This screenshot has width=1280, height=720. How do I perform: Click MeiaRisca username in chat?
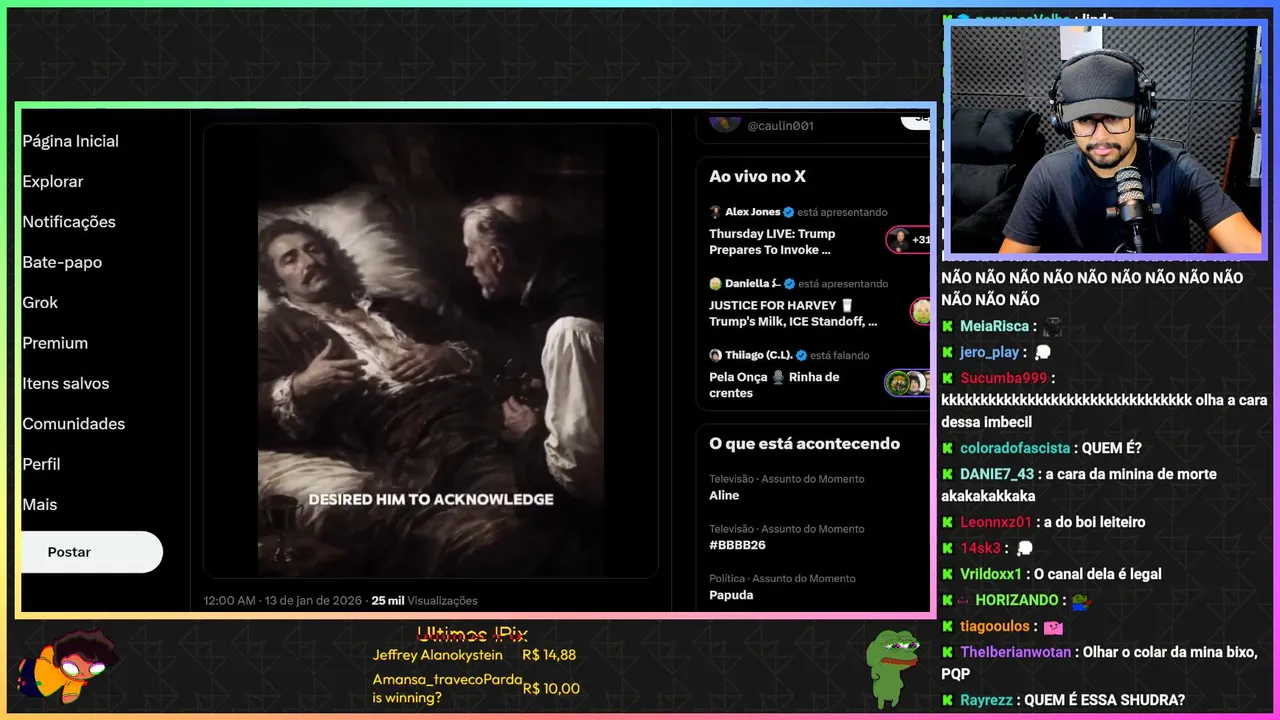(x=994, y=326)
